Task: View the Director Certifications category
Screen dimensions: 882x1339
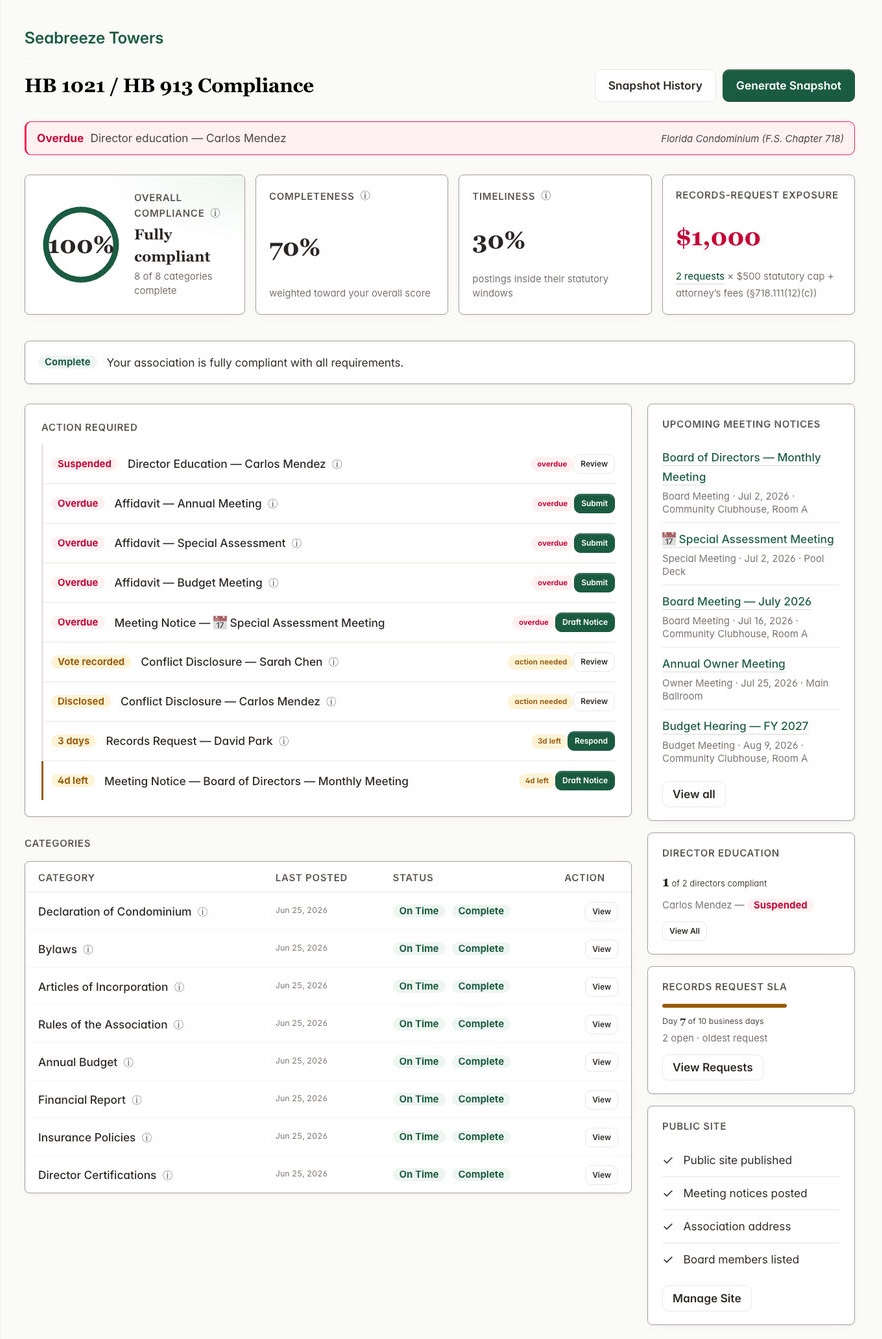Action: click(x=601, y=1175)
